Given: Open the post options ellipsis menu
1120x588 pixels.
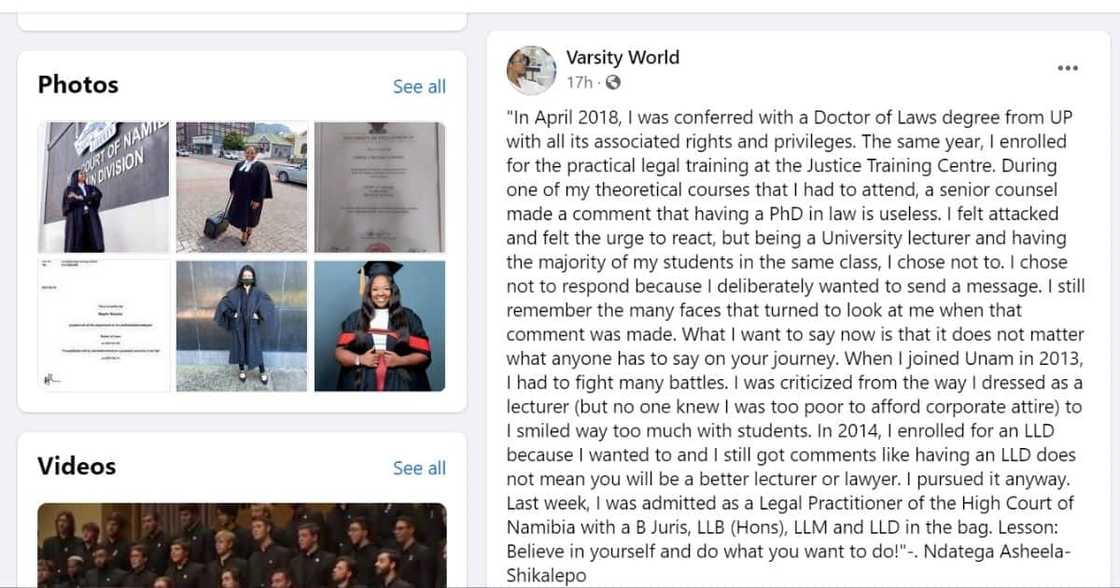Looking at the screenshot, I should [1068, 66].
